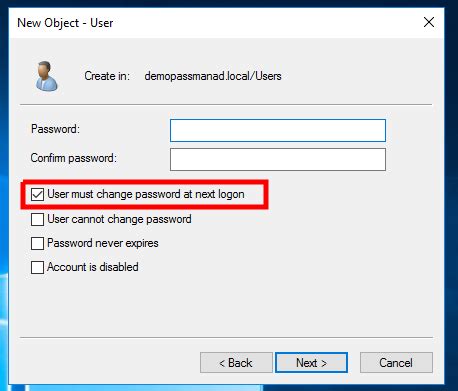The image size is (458, 391).
Task: Check the Account is disabled box
Action: click(x=37, y=267)
